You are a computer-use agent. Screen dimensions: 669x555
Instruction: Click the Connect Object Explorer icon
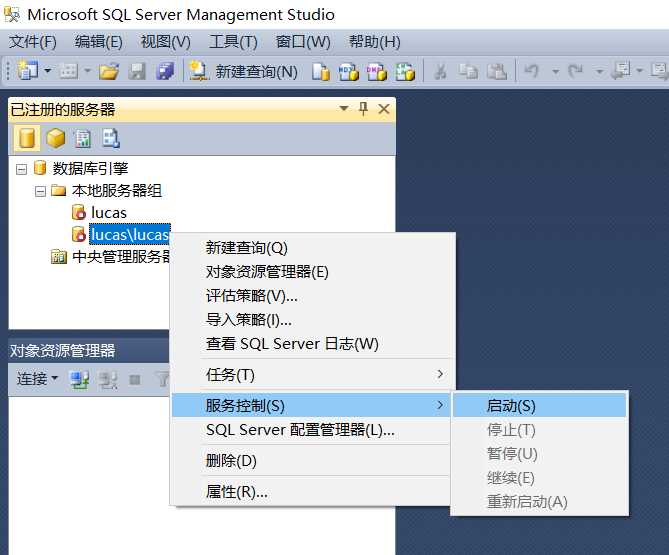coord(79,379)
